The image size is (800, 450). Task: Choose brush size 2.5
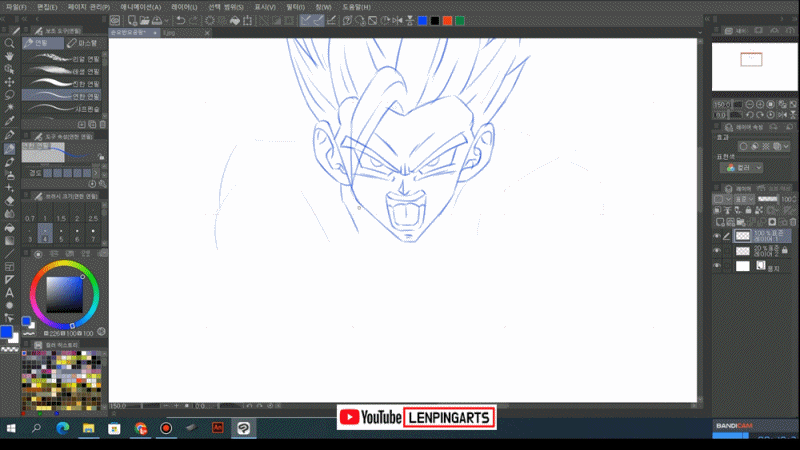tap(93, 214)
